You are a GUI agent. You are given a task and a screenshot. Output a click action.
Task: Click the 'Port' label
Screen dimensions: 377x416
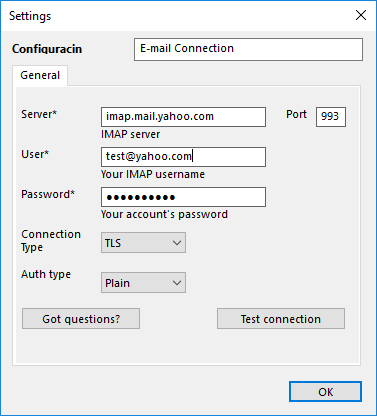click(x=296, y=114)
